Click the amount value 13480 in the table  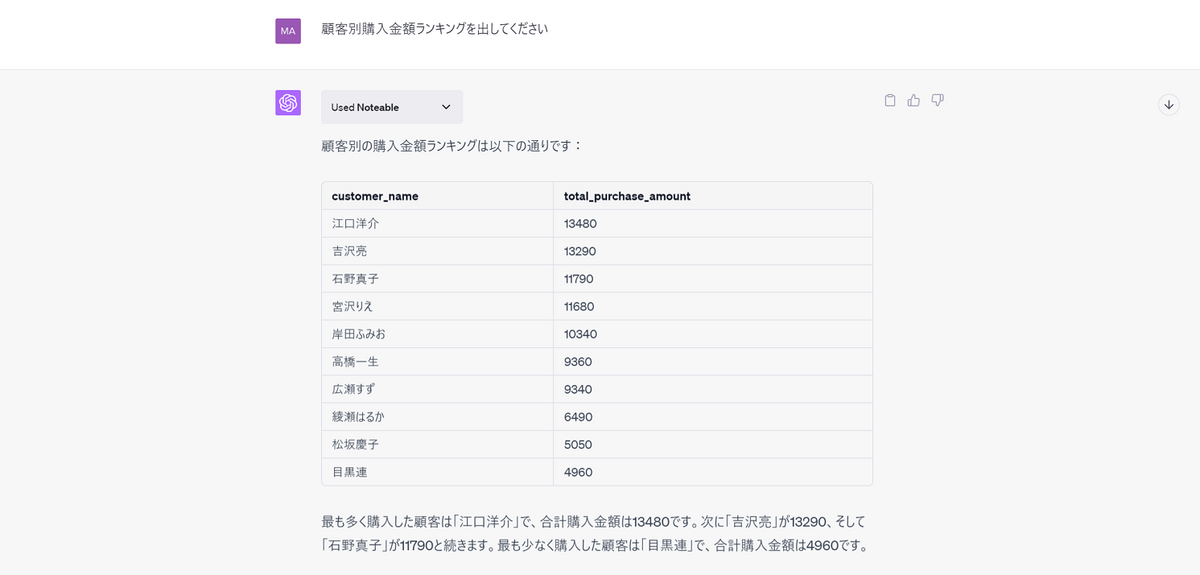click(580, 224)
